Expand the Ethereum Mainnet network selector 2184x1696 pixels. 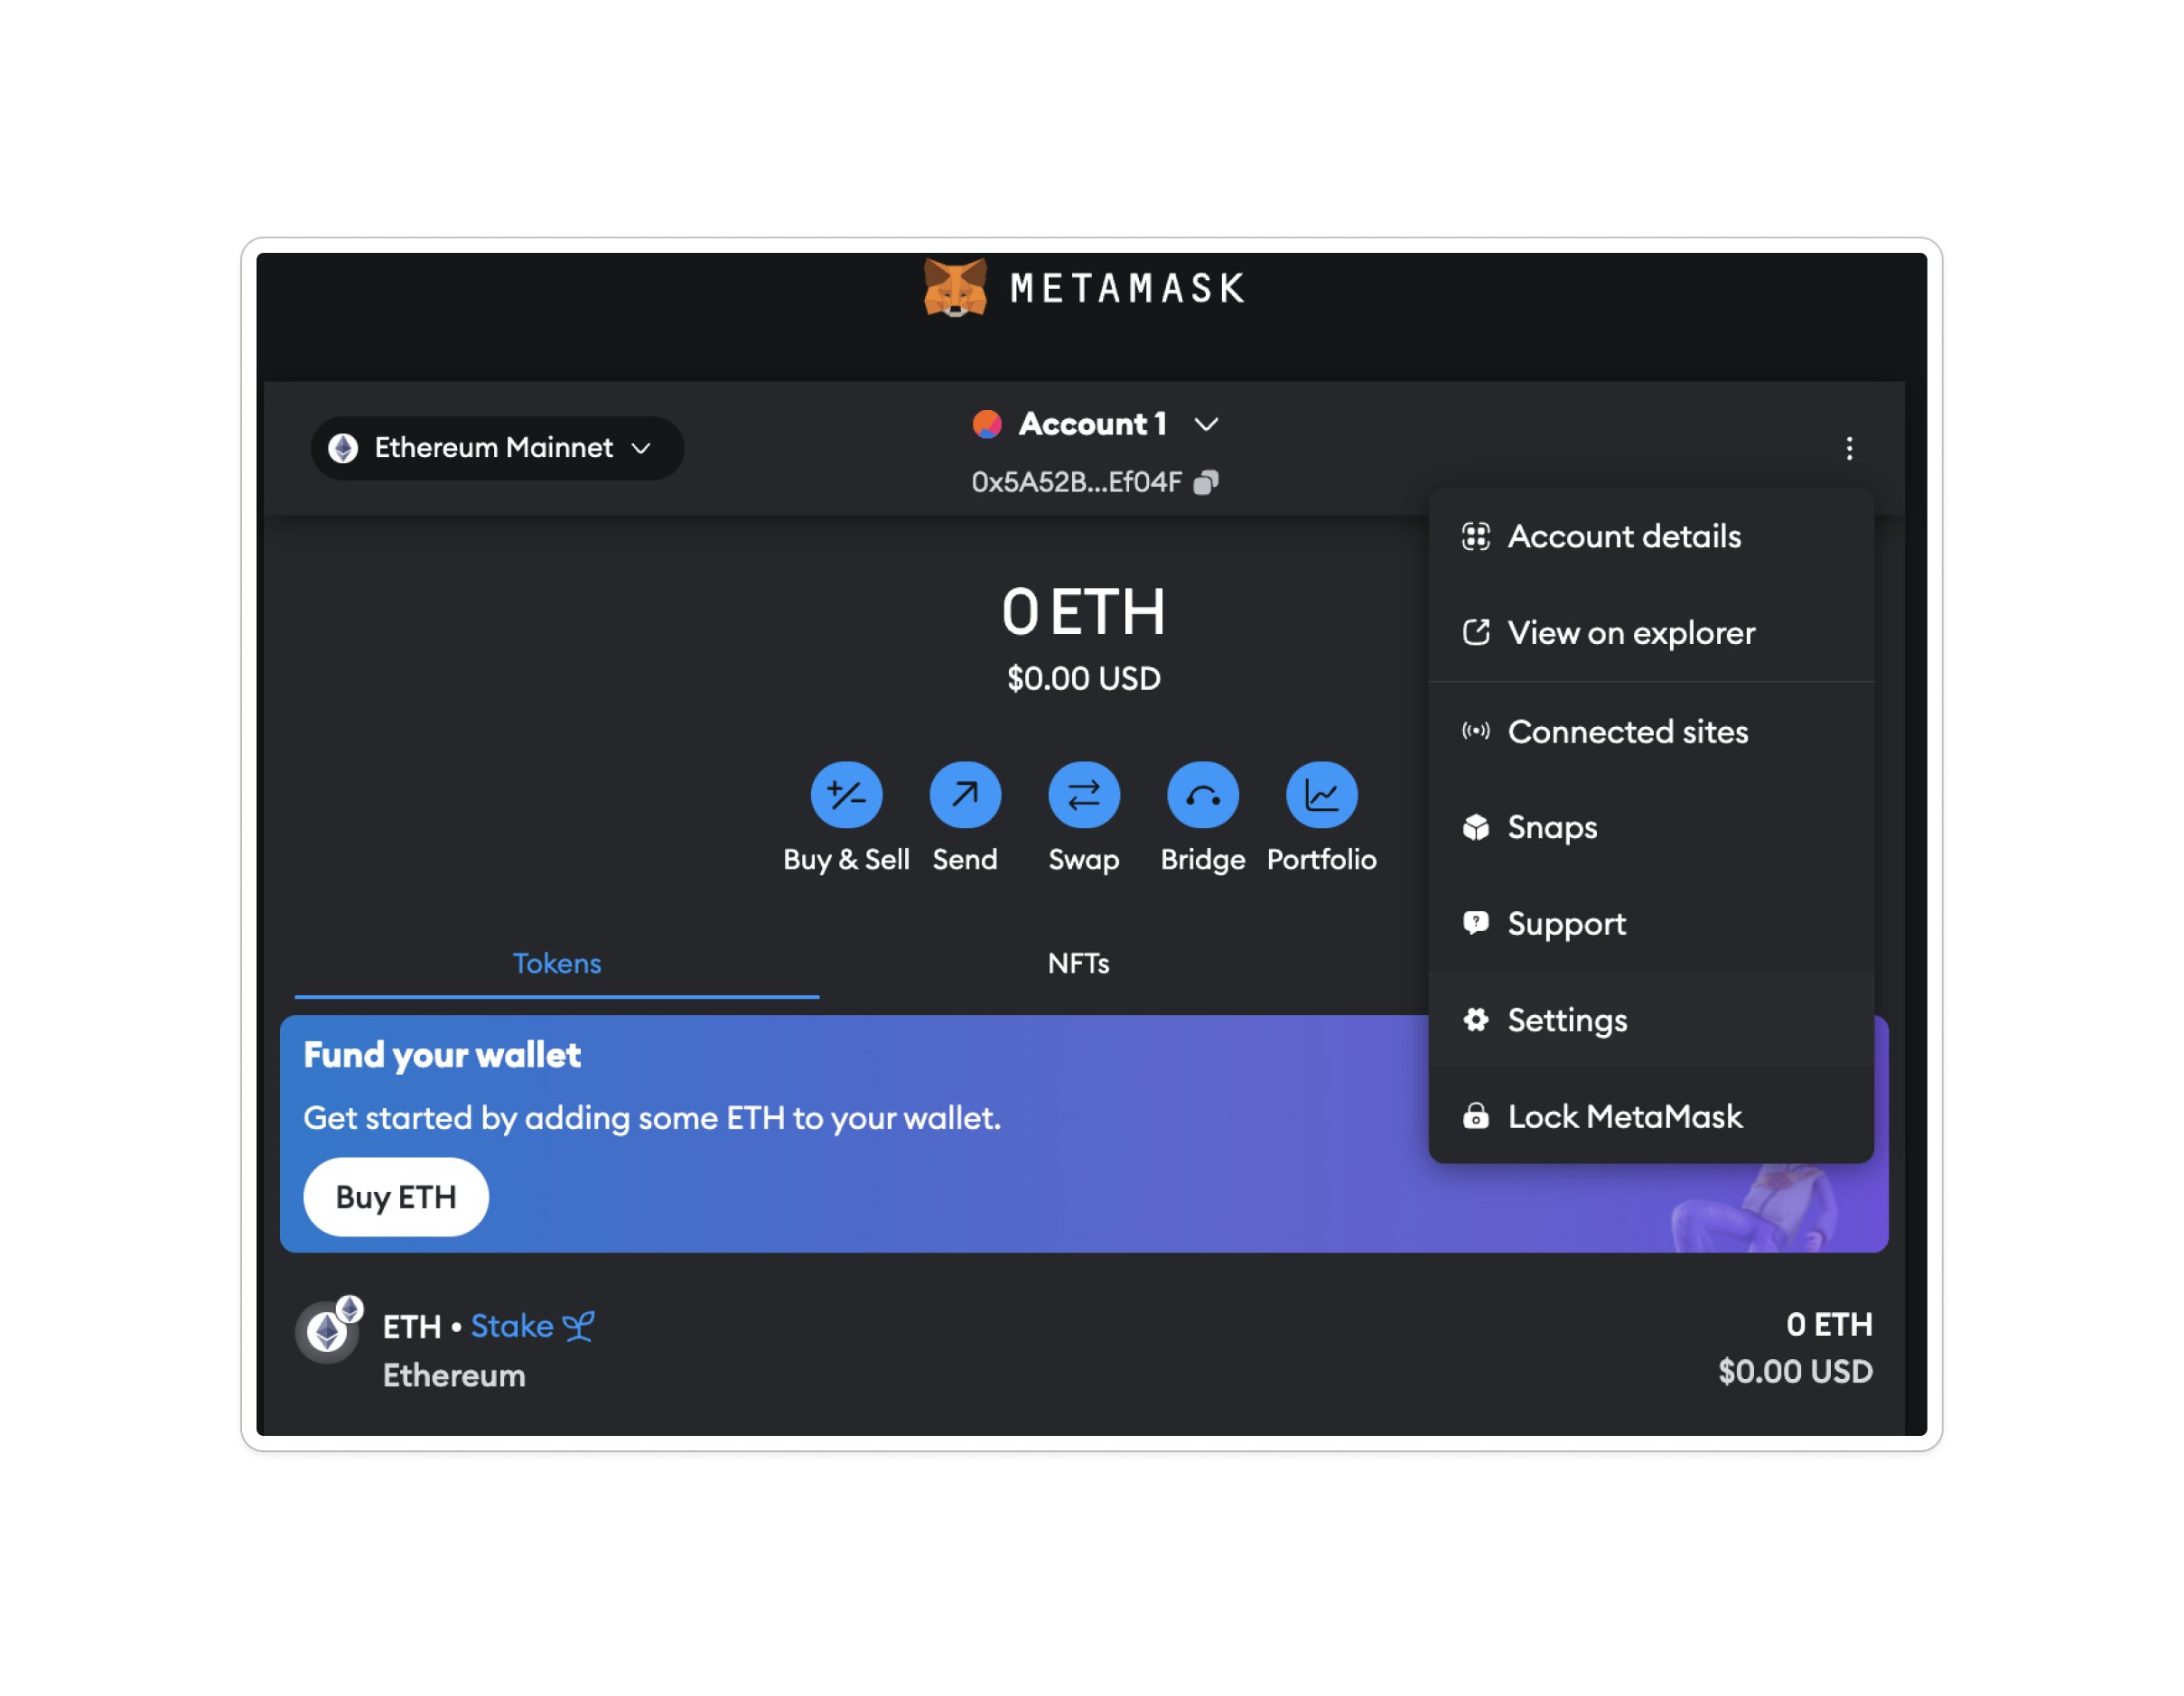click(499, 448)
